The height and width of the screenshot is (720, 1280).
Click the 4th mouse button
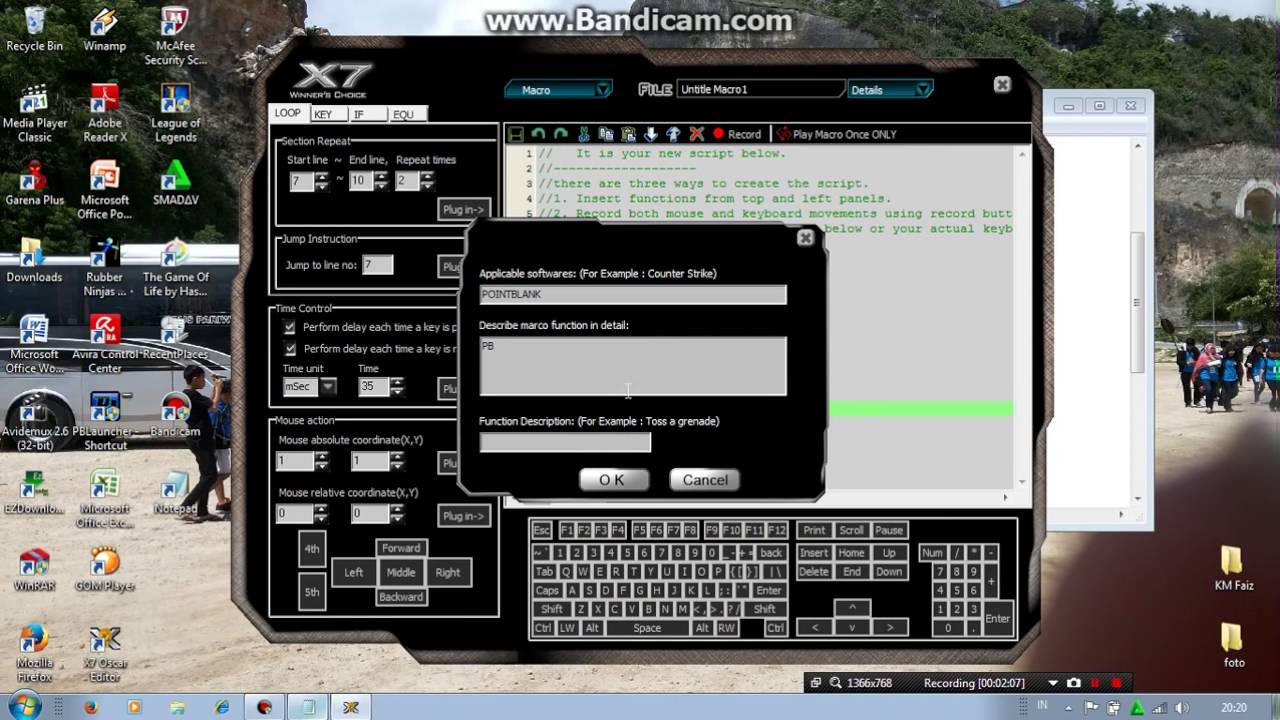click(312, 549)
